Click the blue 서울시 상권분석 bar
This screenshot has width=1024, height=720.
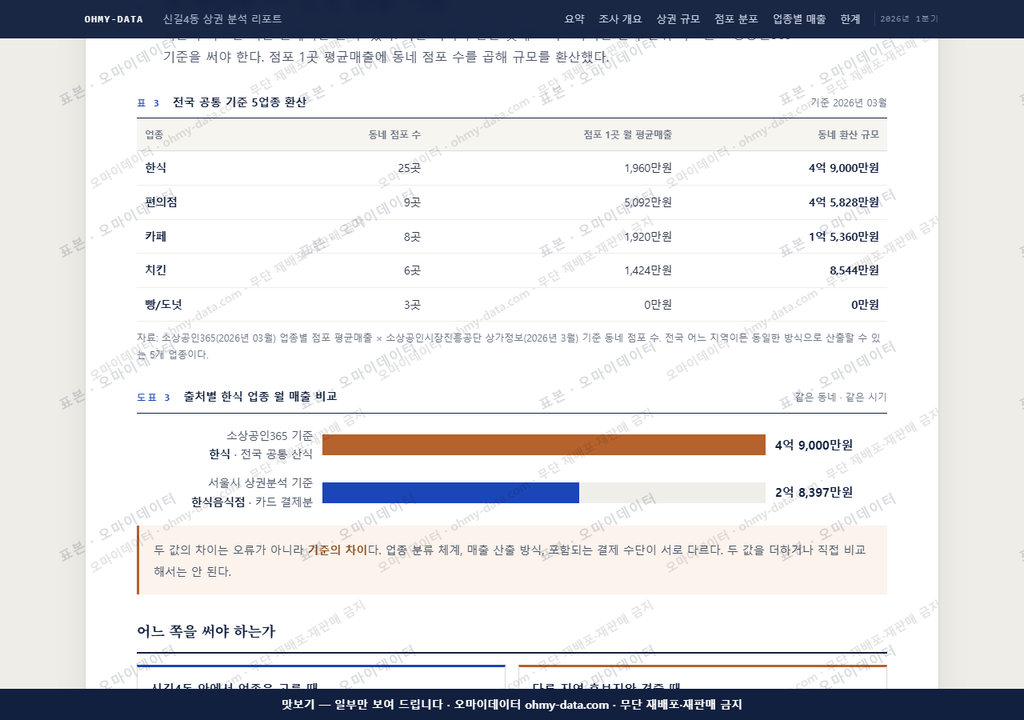[x=451, y=493]
